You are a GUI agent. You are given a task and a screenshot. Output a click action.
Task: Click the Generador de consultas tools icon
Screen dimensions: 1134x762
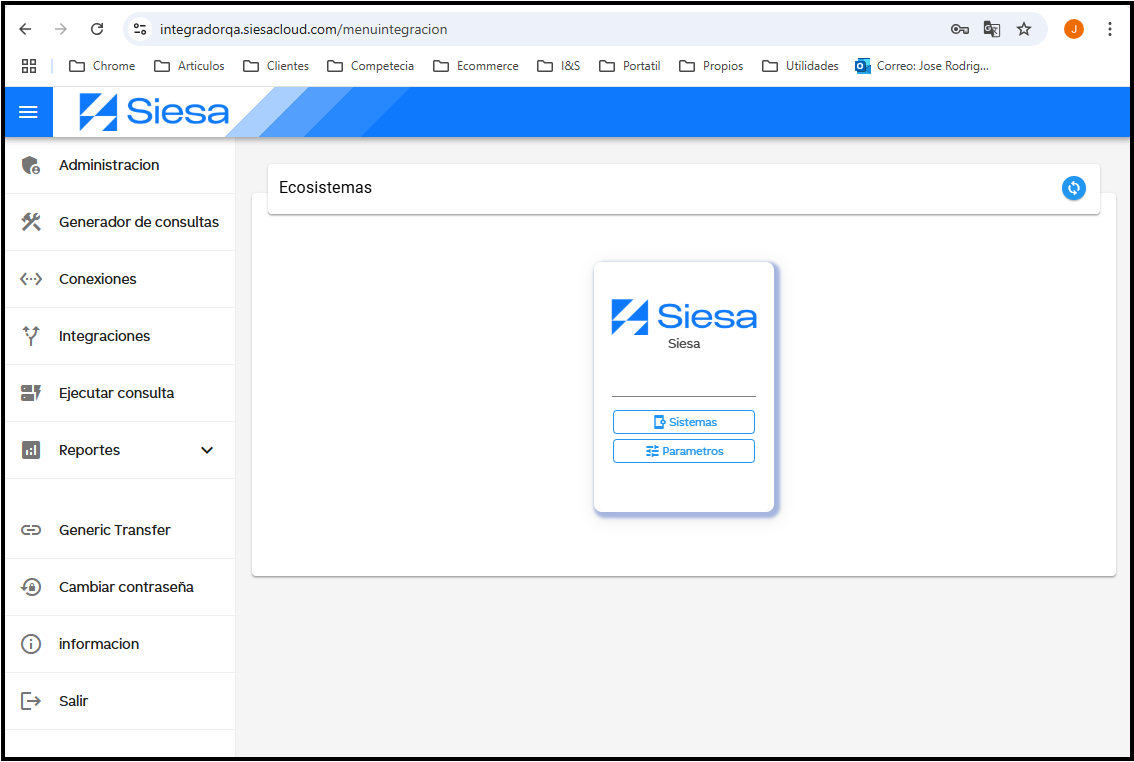point(31,222)
